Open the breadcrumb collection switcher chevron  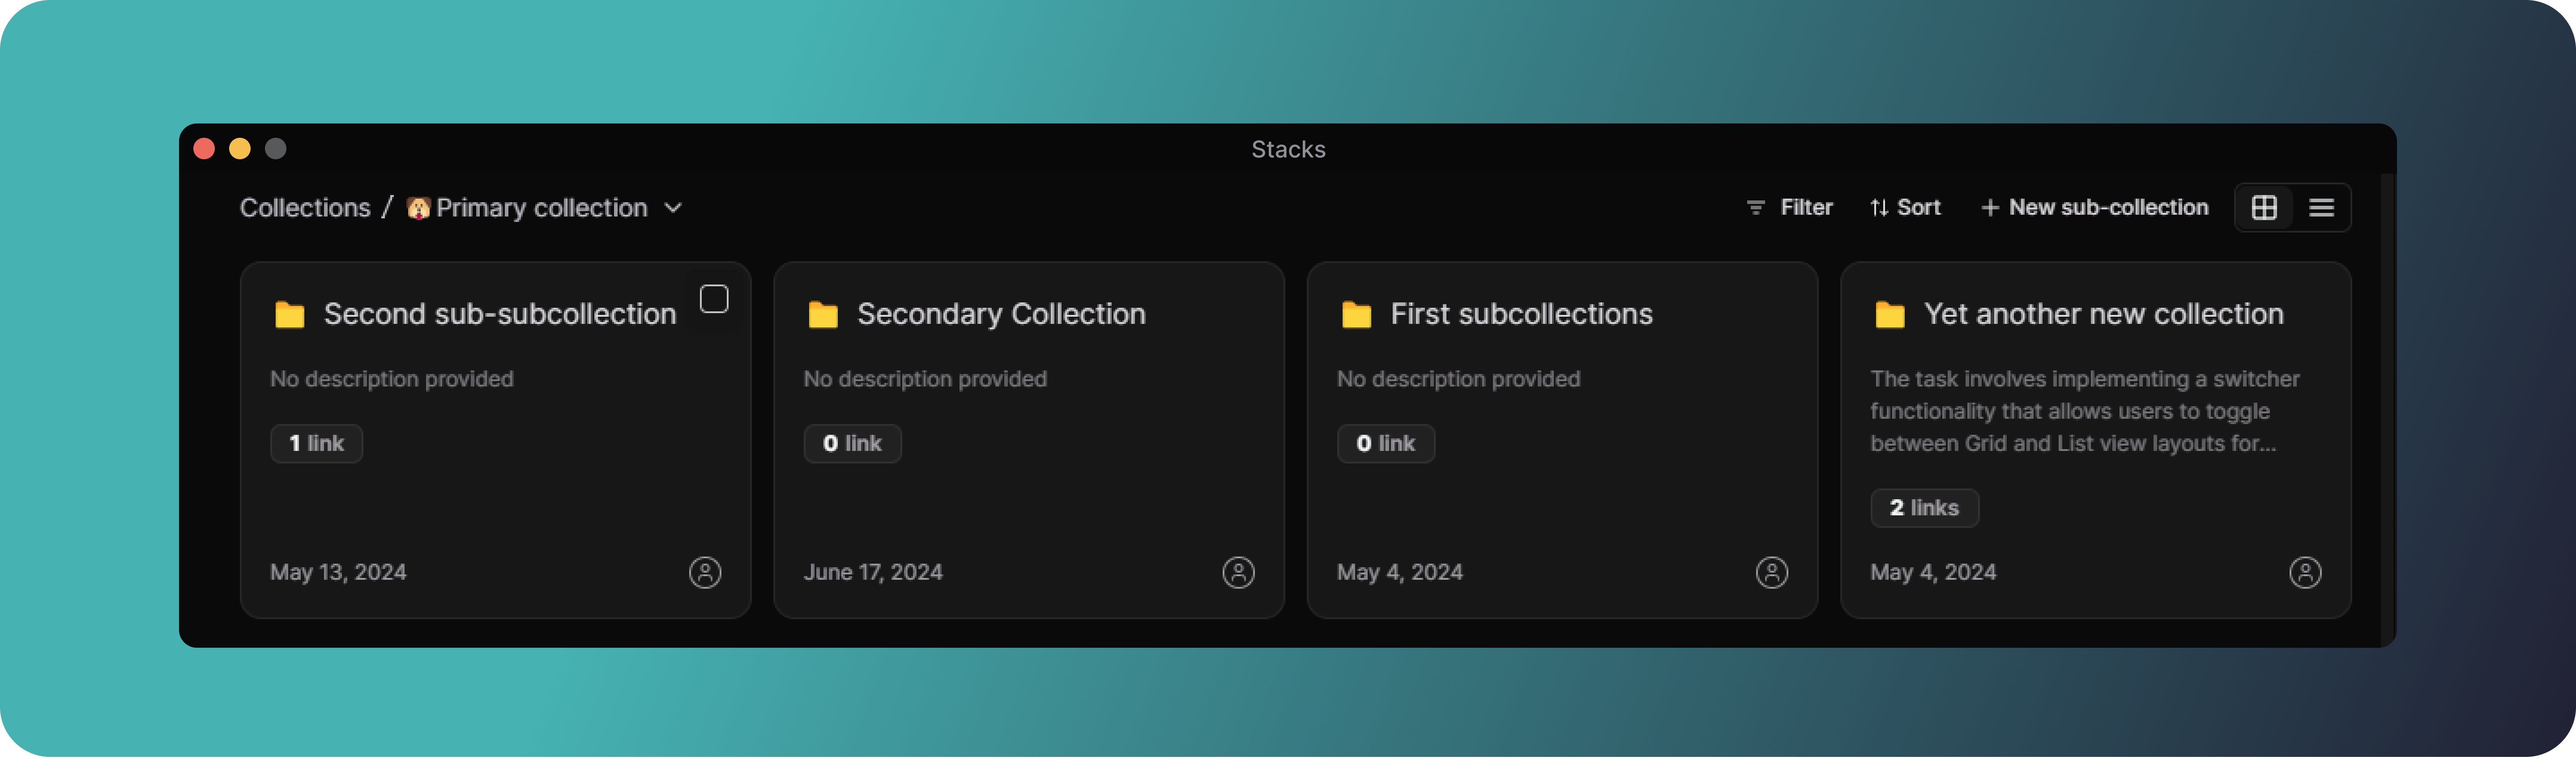pyautogui.click(x=672, y=208)
